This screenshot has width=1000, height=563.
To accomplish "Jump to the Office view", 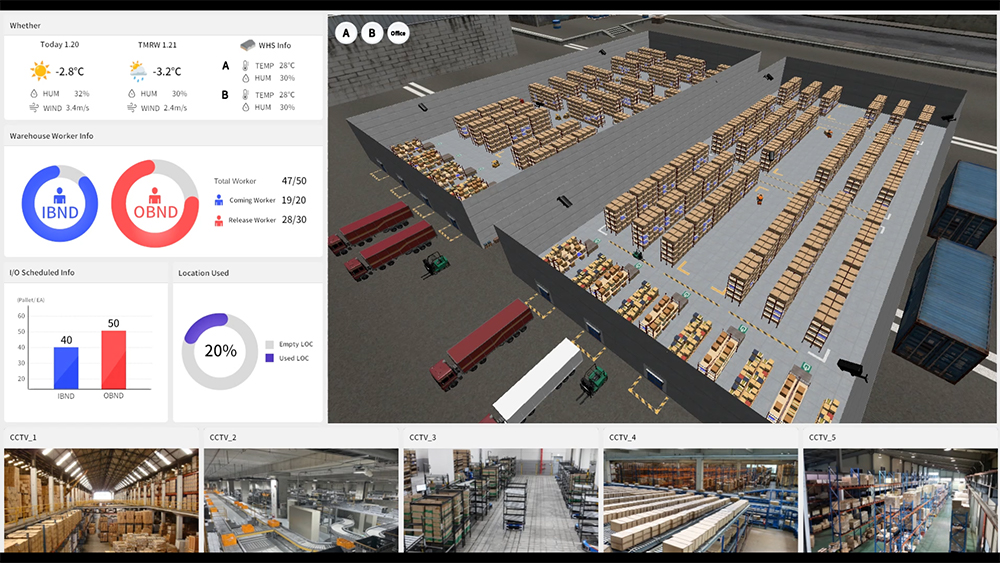I will click(x=398, y=33).
